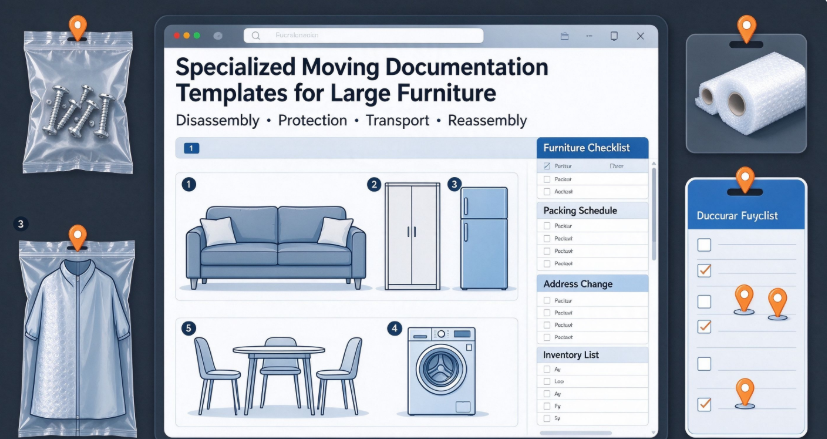Check the first checkbox under Packing Schedule
This screenshot has height=439, width=827.
click(547, 226)
